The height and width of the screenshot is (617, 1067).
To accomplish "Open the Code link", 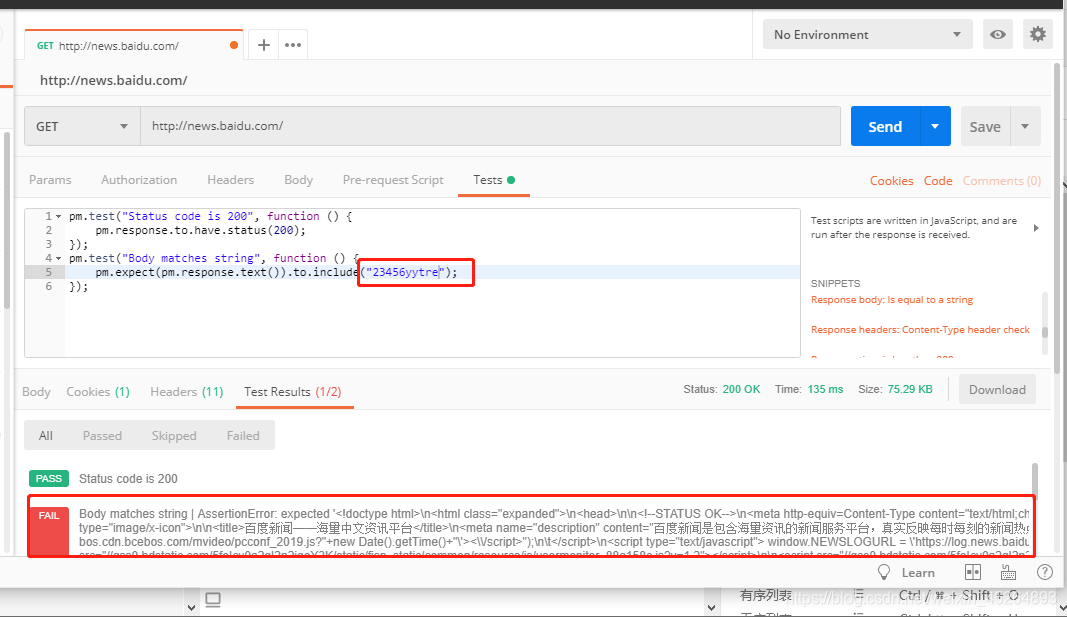I will click(x=938, y=180).
